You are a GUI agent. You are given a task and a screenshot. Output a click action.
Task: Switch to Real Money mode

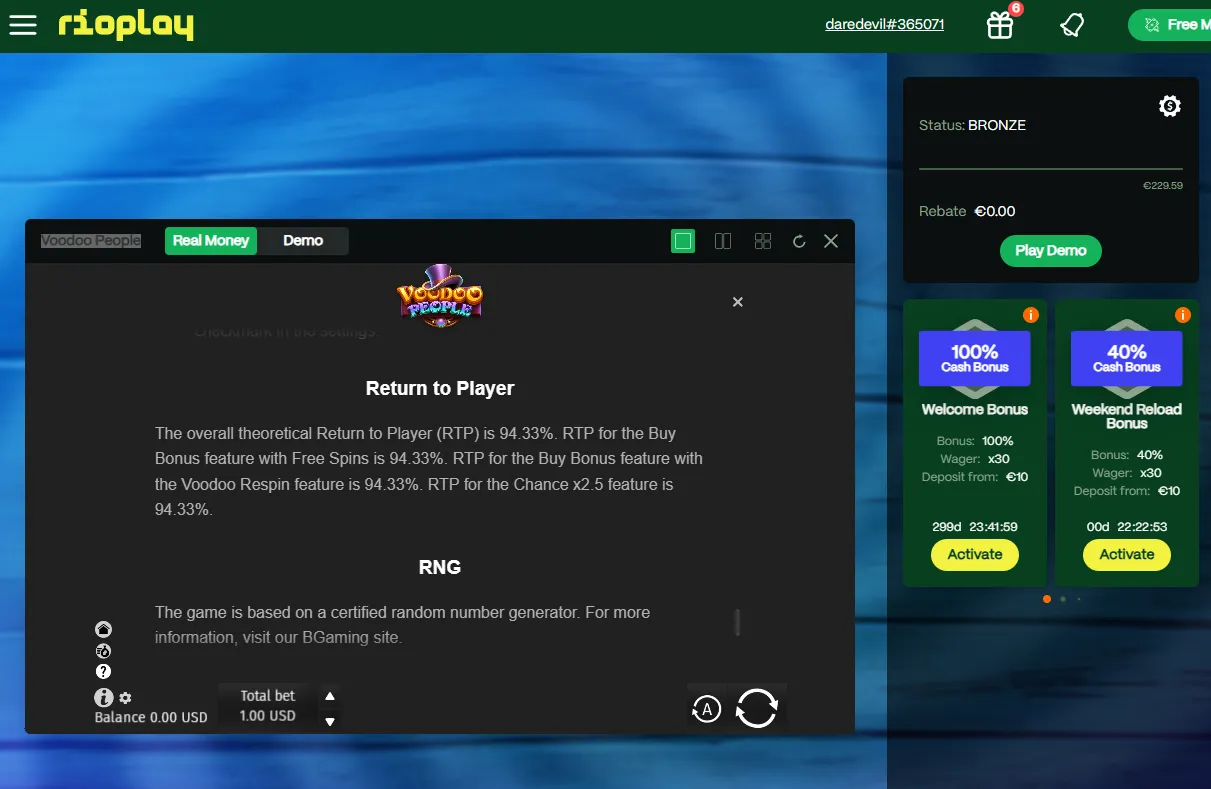211,241
